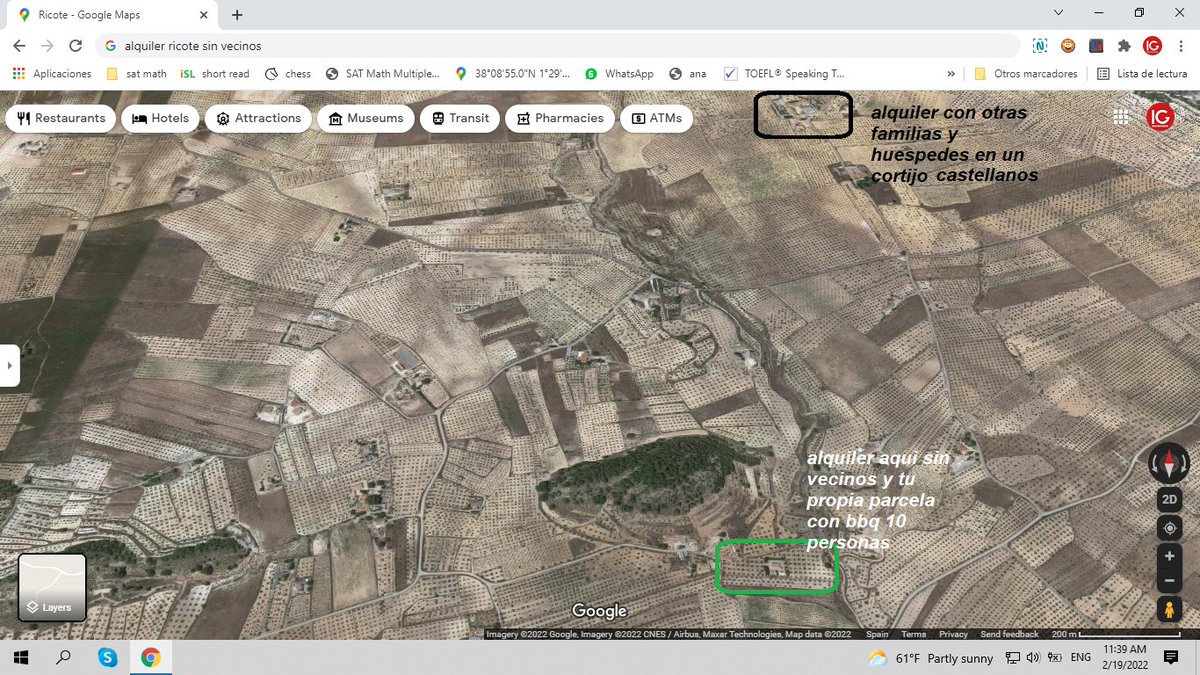The height and width of the screenshot is (675, 1200).
Task: Go back to the previous page
Action: pos(19,46)
